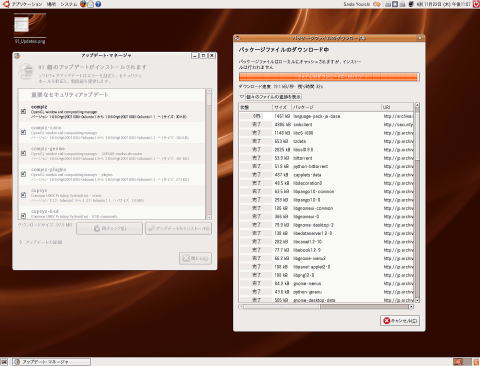Viewport: 480px width, 366px height.
Task: Open the blue help icon in top panel
Action: click(x=98, y=4)
